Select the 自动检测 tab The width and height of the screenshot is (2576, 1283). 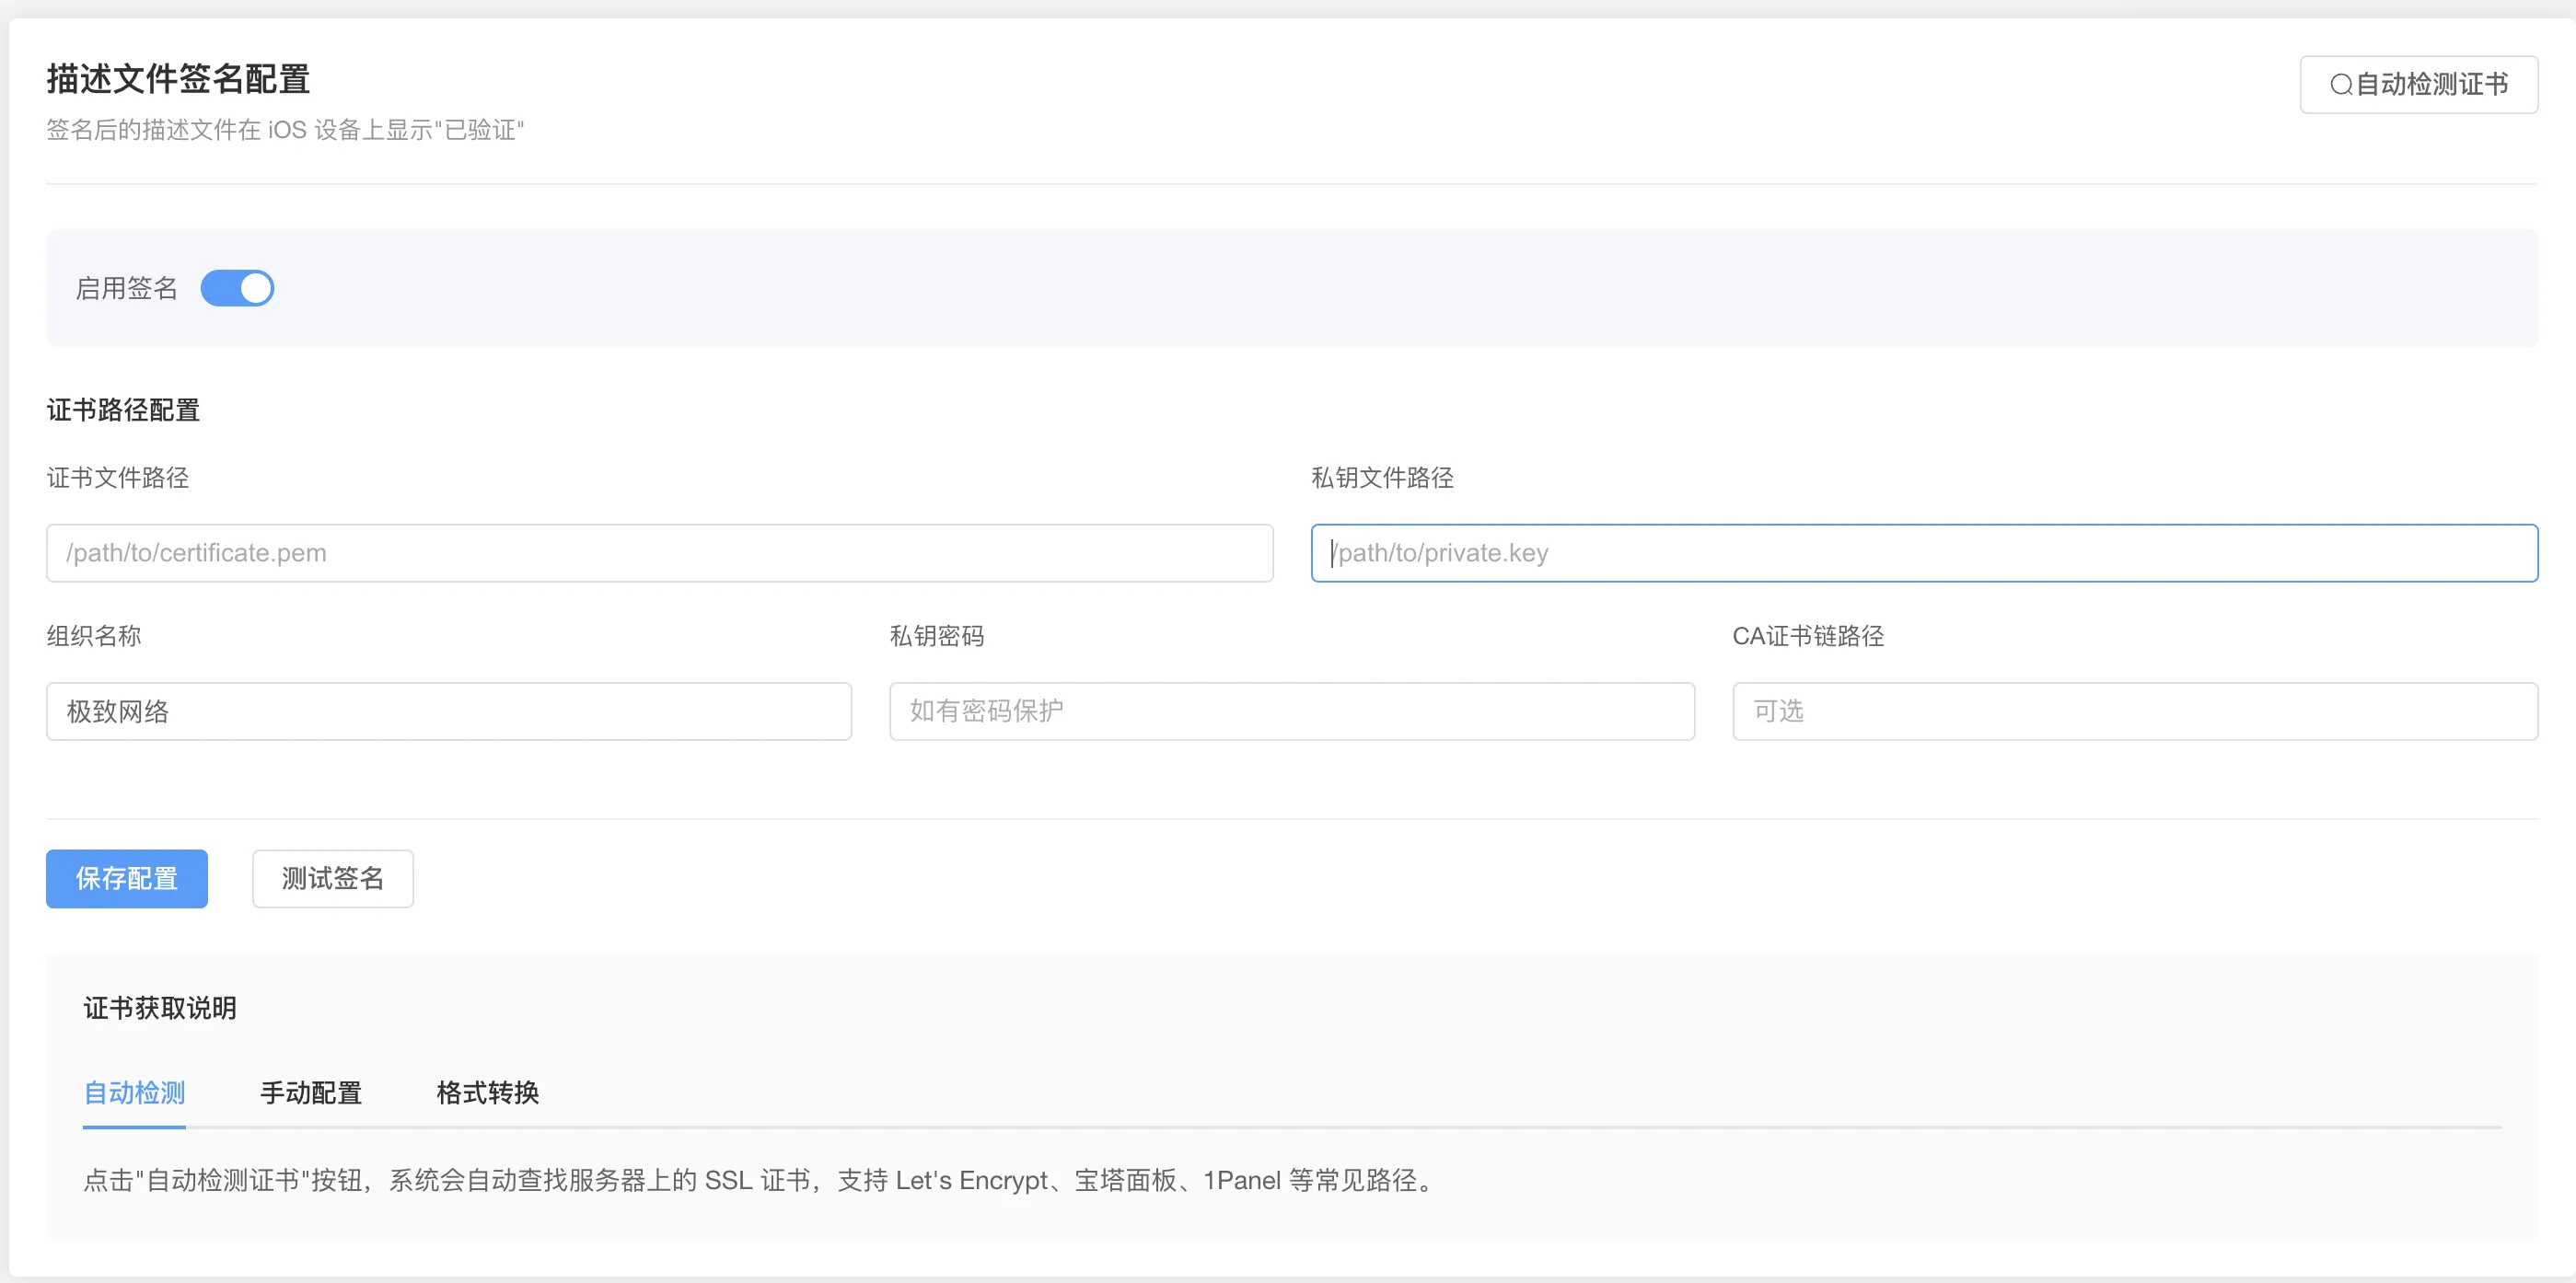(134, 1093)
